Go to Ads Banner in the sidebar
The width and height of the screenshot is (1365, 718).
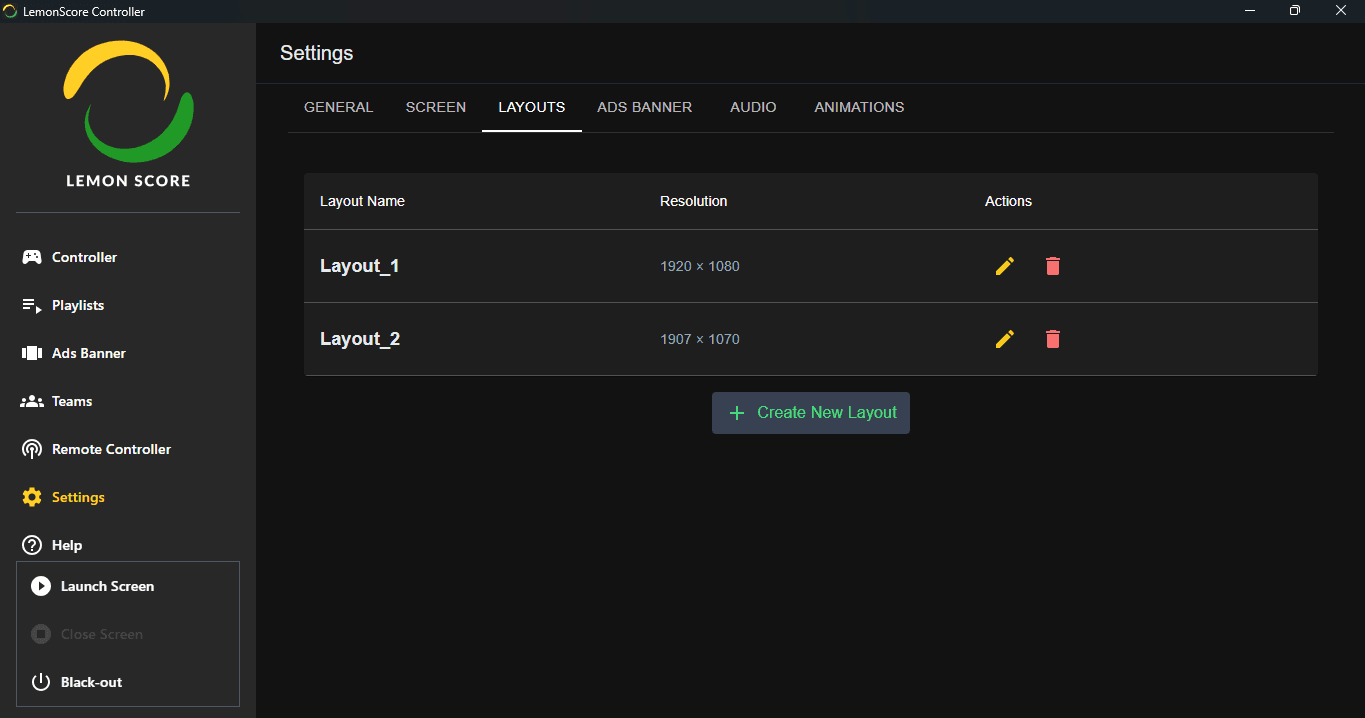[88, 353]
